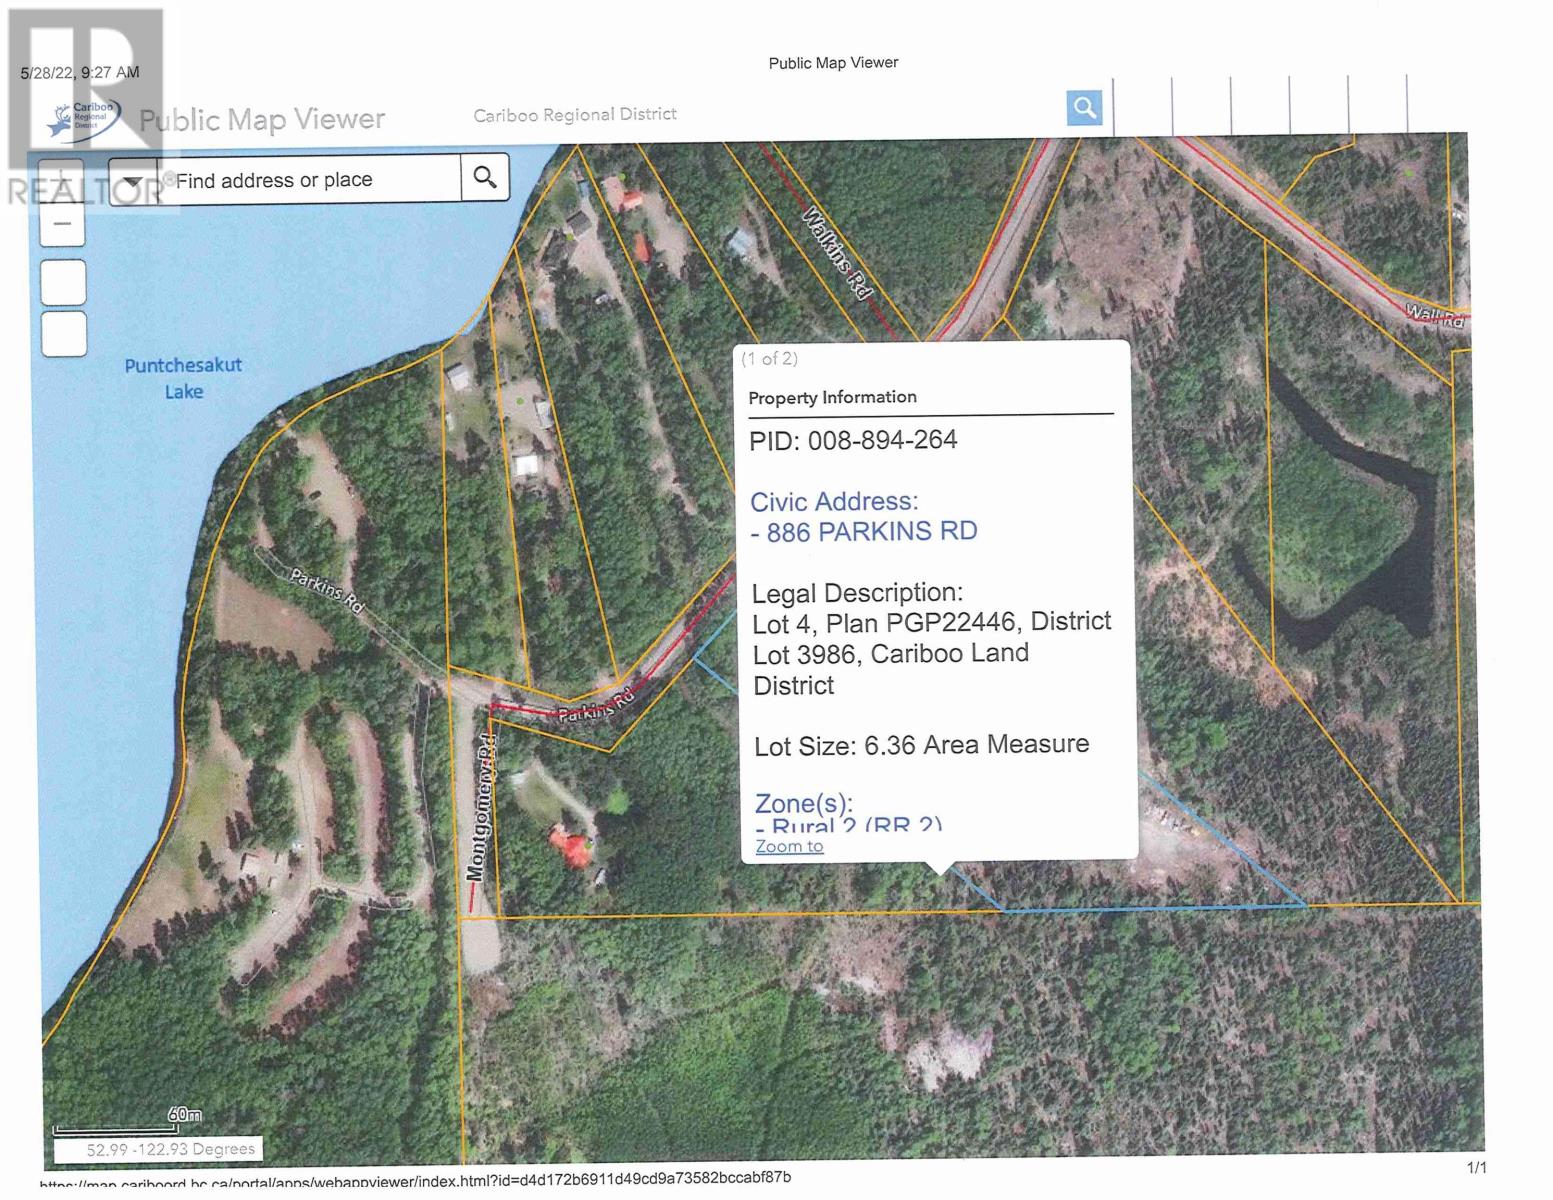Image resolution: width=1553 pixels, height=1200 pixels.
Task: Open the search source dropdown arrow
Action: (x=133, y=180)
